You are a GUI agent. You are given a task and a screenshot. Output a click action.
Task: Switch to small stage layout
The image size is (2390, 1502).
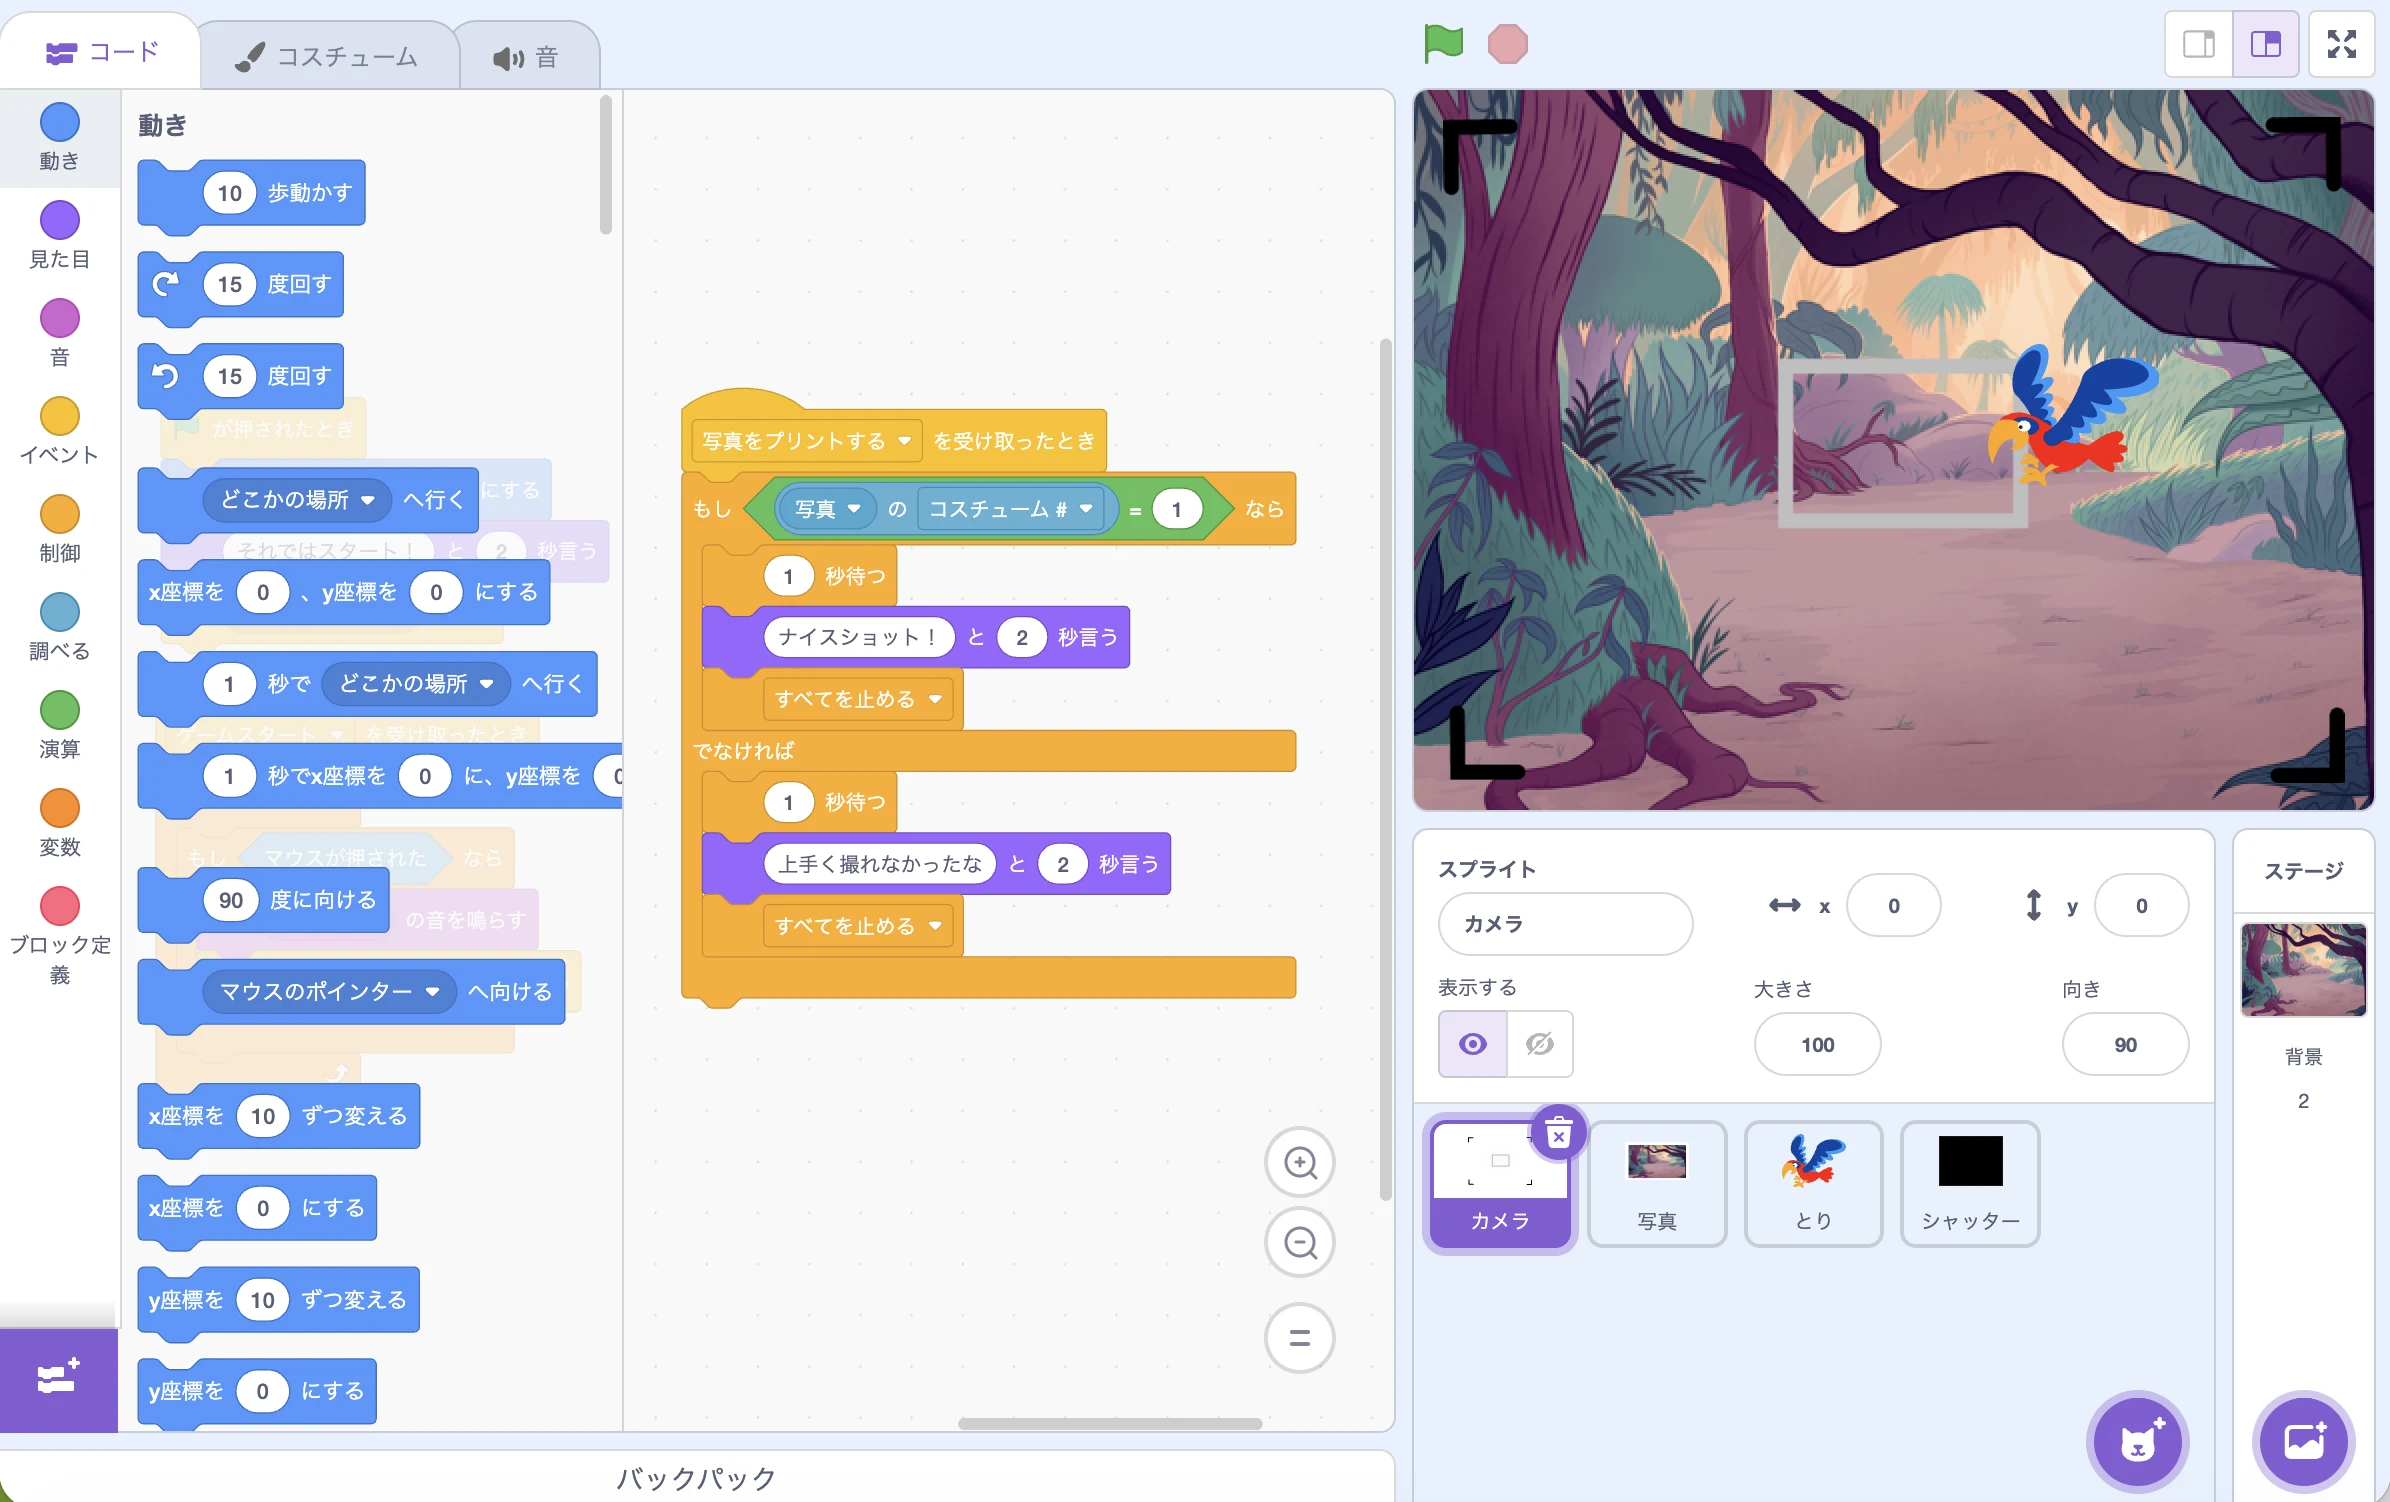point(2198,44)
